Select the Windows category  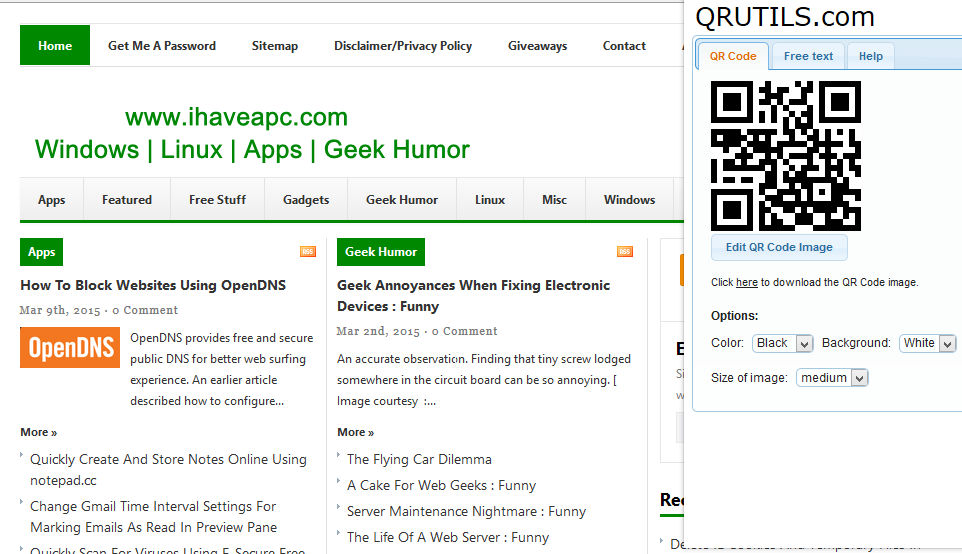coord(629,199)
